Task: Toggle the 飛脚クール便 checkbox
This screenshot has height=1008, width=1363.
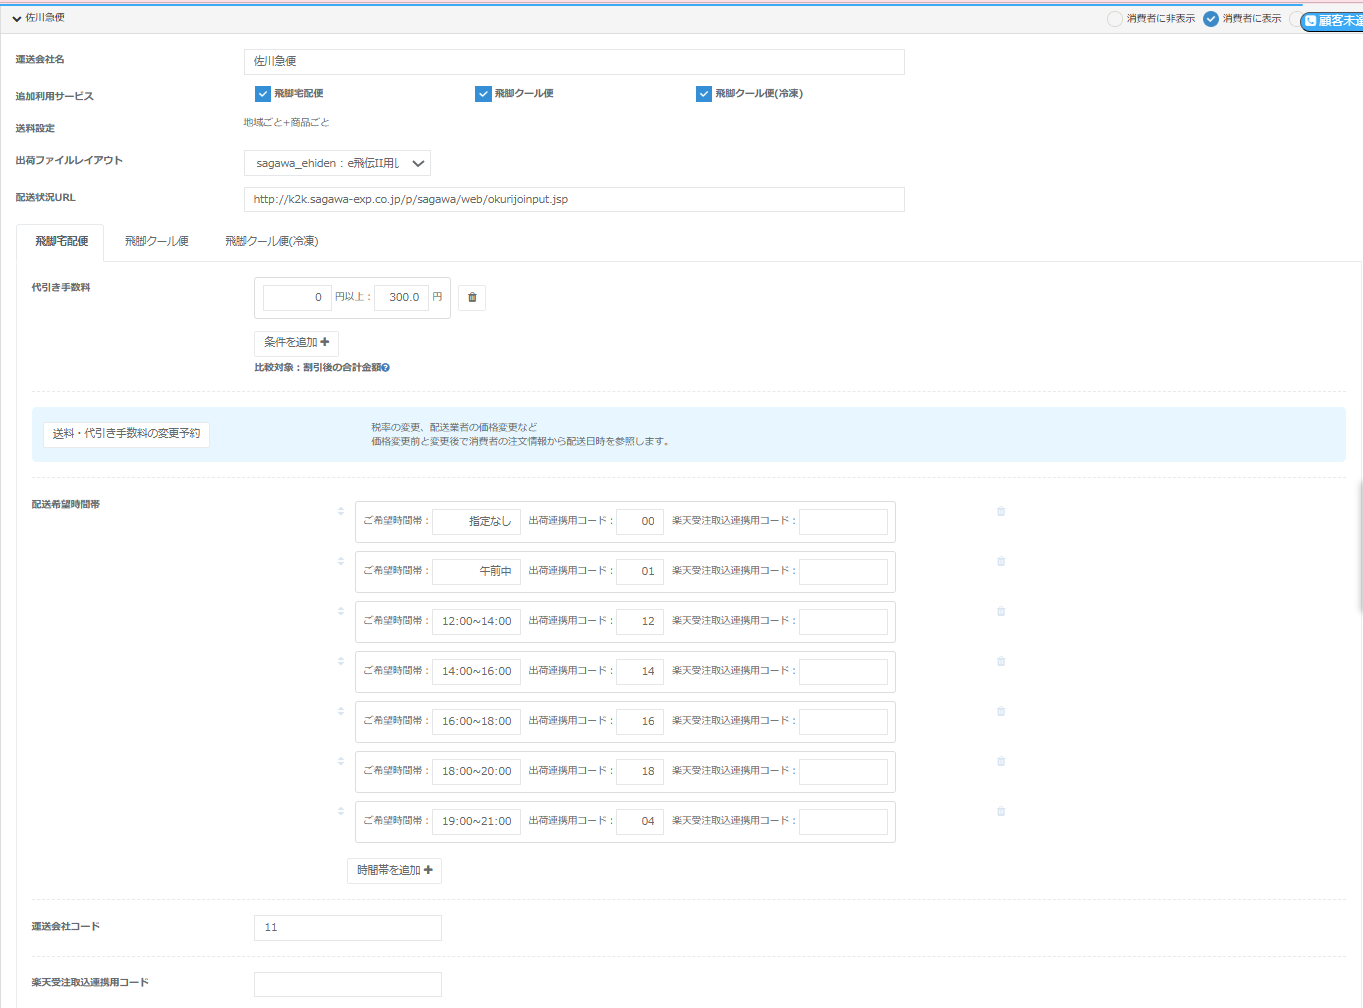Action: pyautogui.click(x=483, y=94)
